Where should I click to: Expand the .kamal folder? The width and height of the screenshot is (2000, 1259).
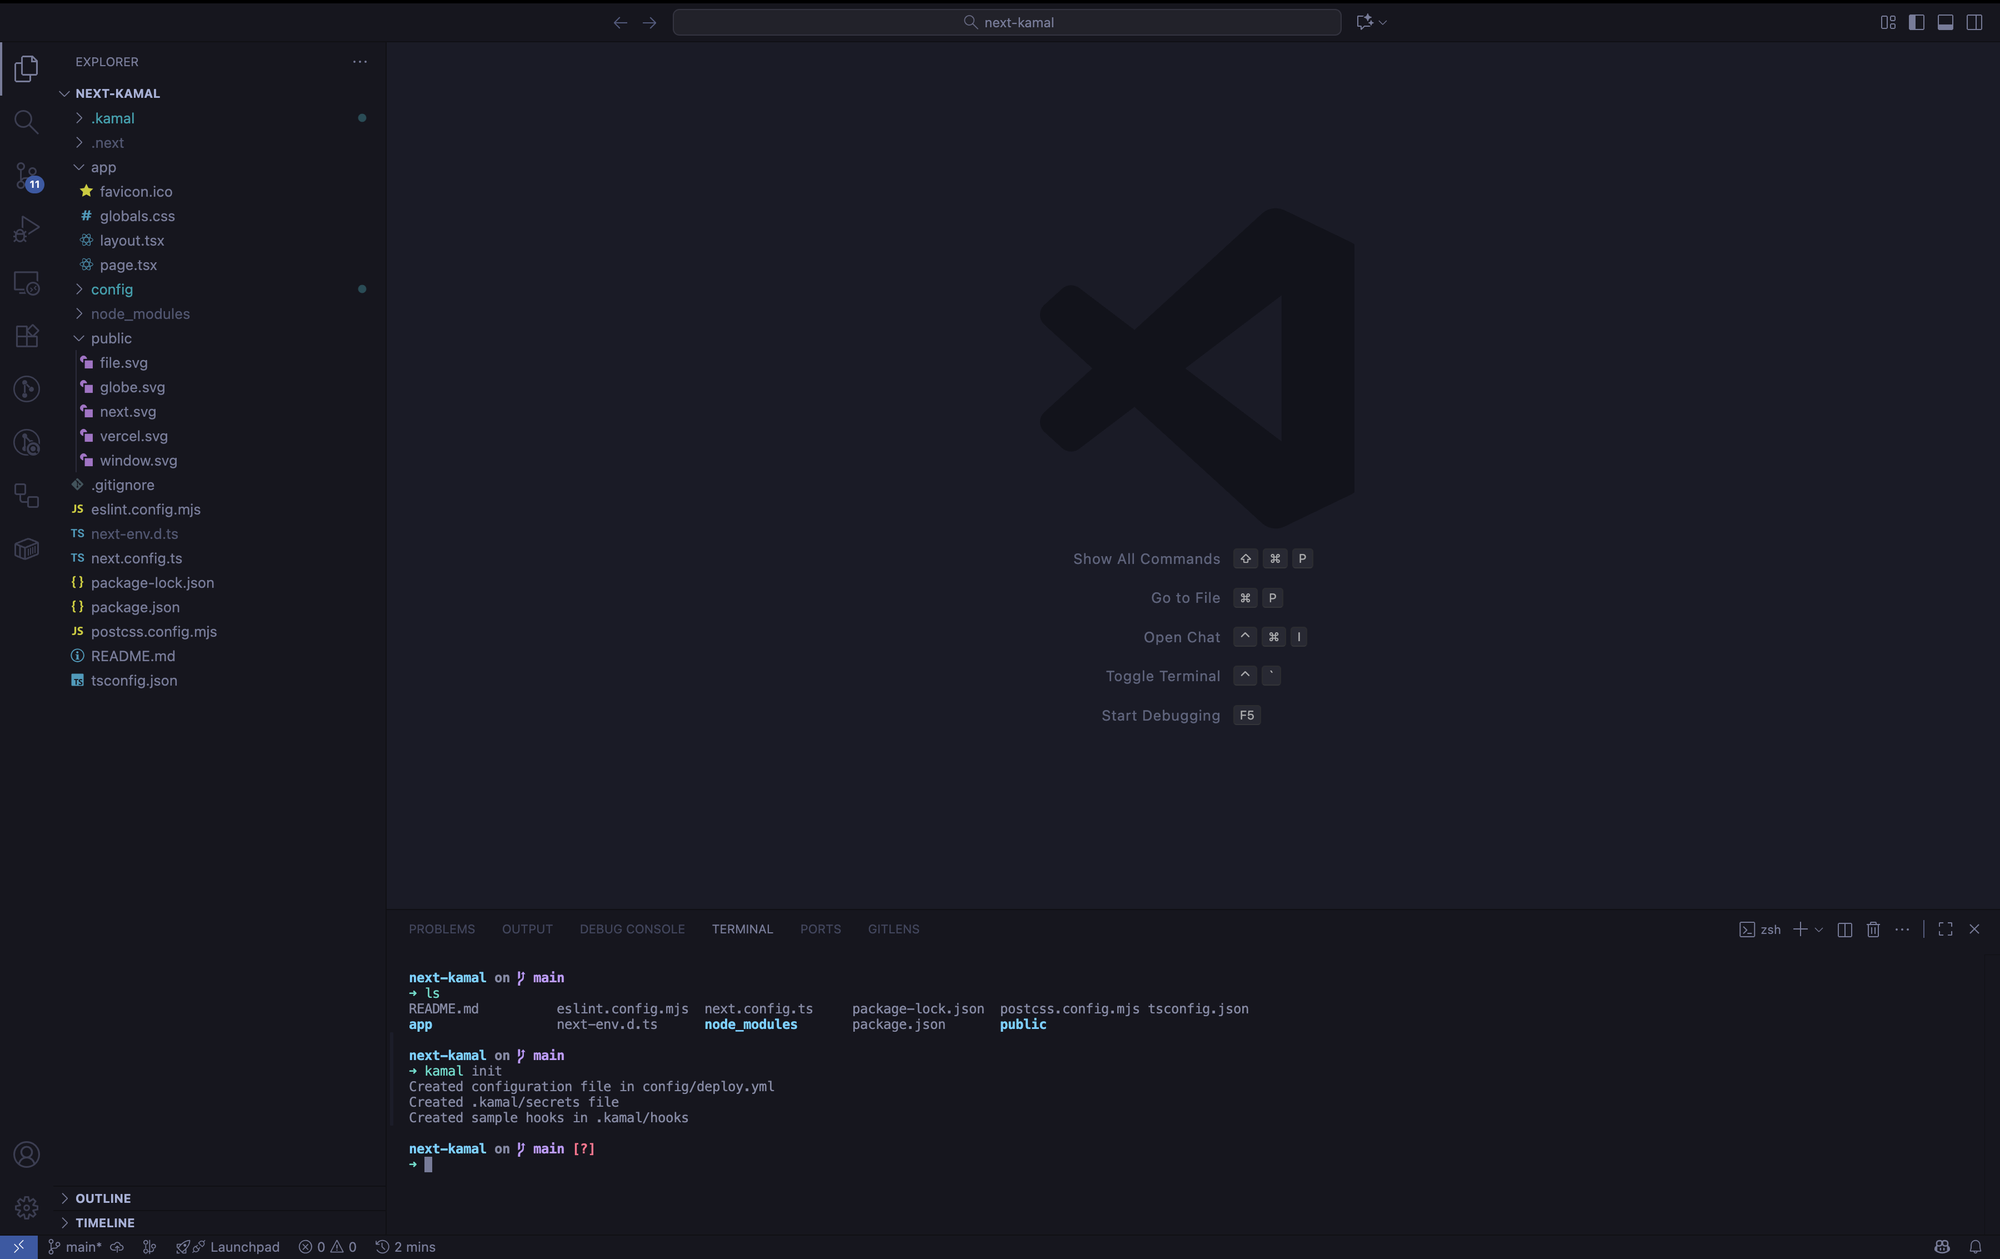click(x=112, y=118)
